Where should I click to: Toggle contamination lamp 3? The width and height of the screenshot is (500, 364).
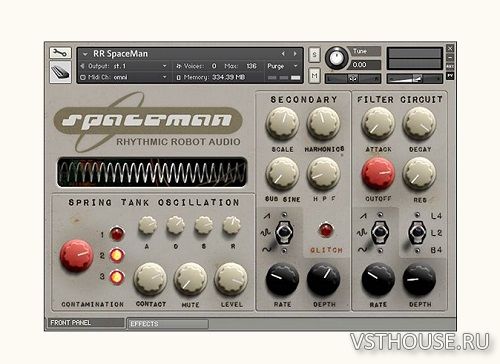(117, 277)
